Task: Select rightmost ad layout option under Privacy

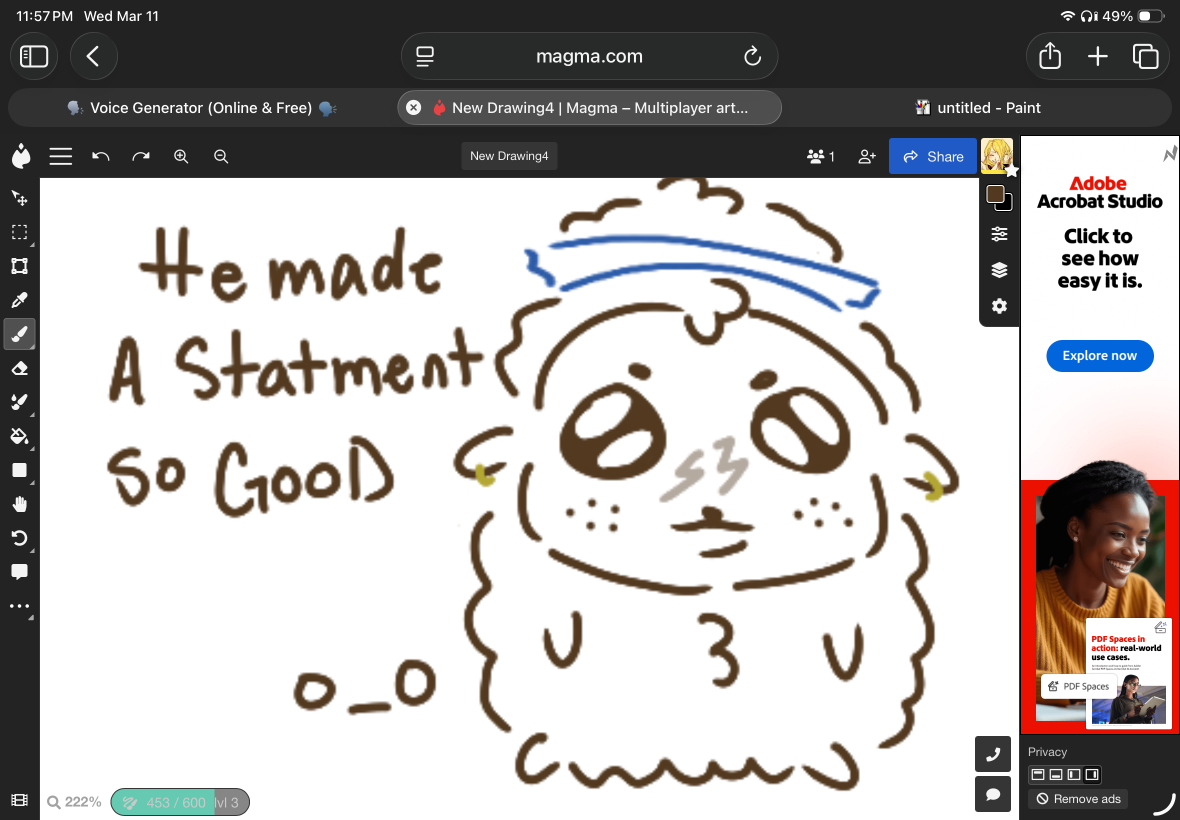Action: (x=1092, y=774)
